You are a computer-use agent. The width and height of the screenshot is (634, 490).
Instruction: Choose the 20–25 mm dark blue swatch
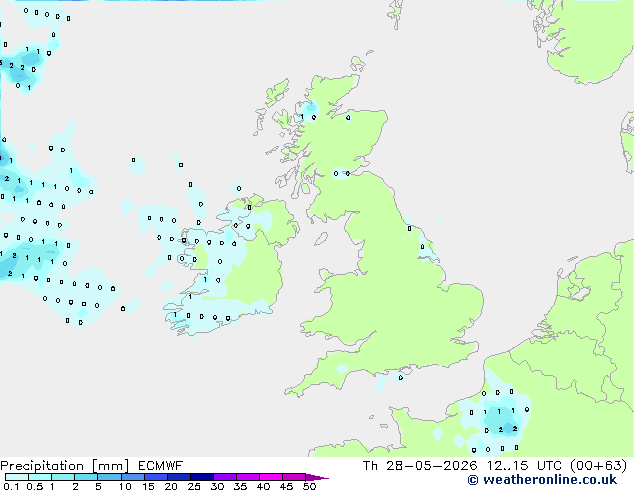coord(178,477)
